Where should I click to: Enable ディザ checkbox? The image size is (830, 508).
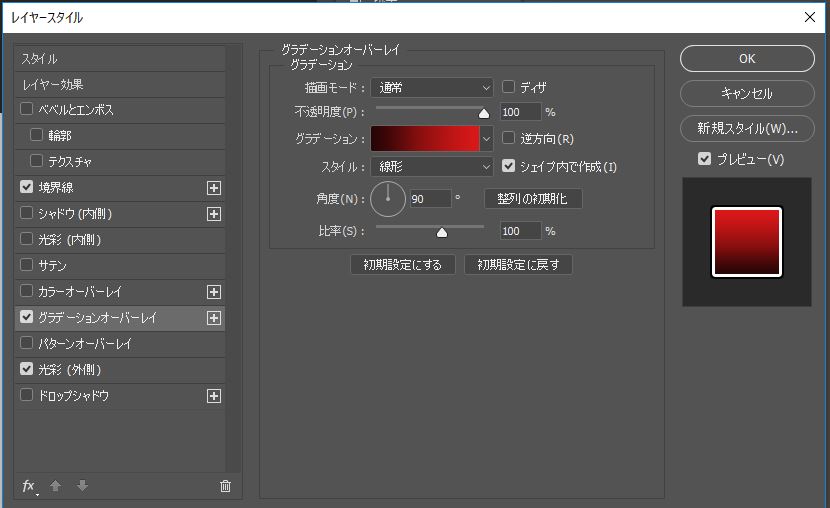(508, 86)
